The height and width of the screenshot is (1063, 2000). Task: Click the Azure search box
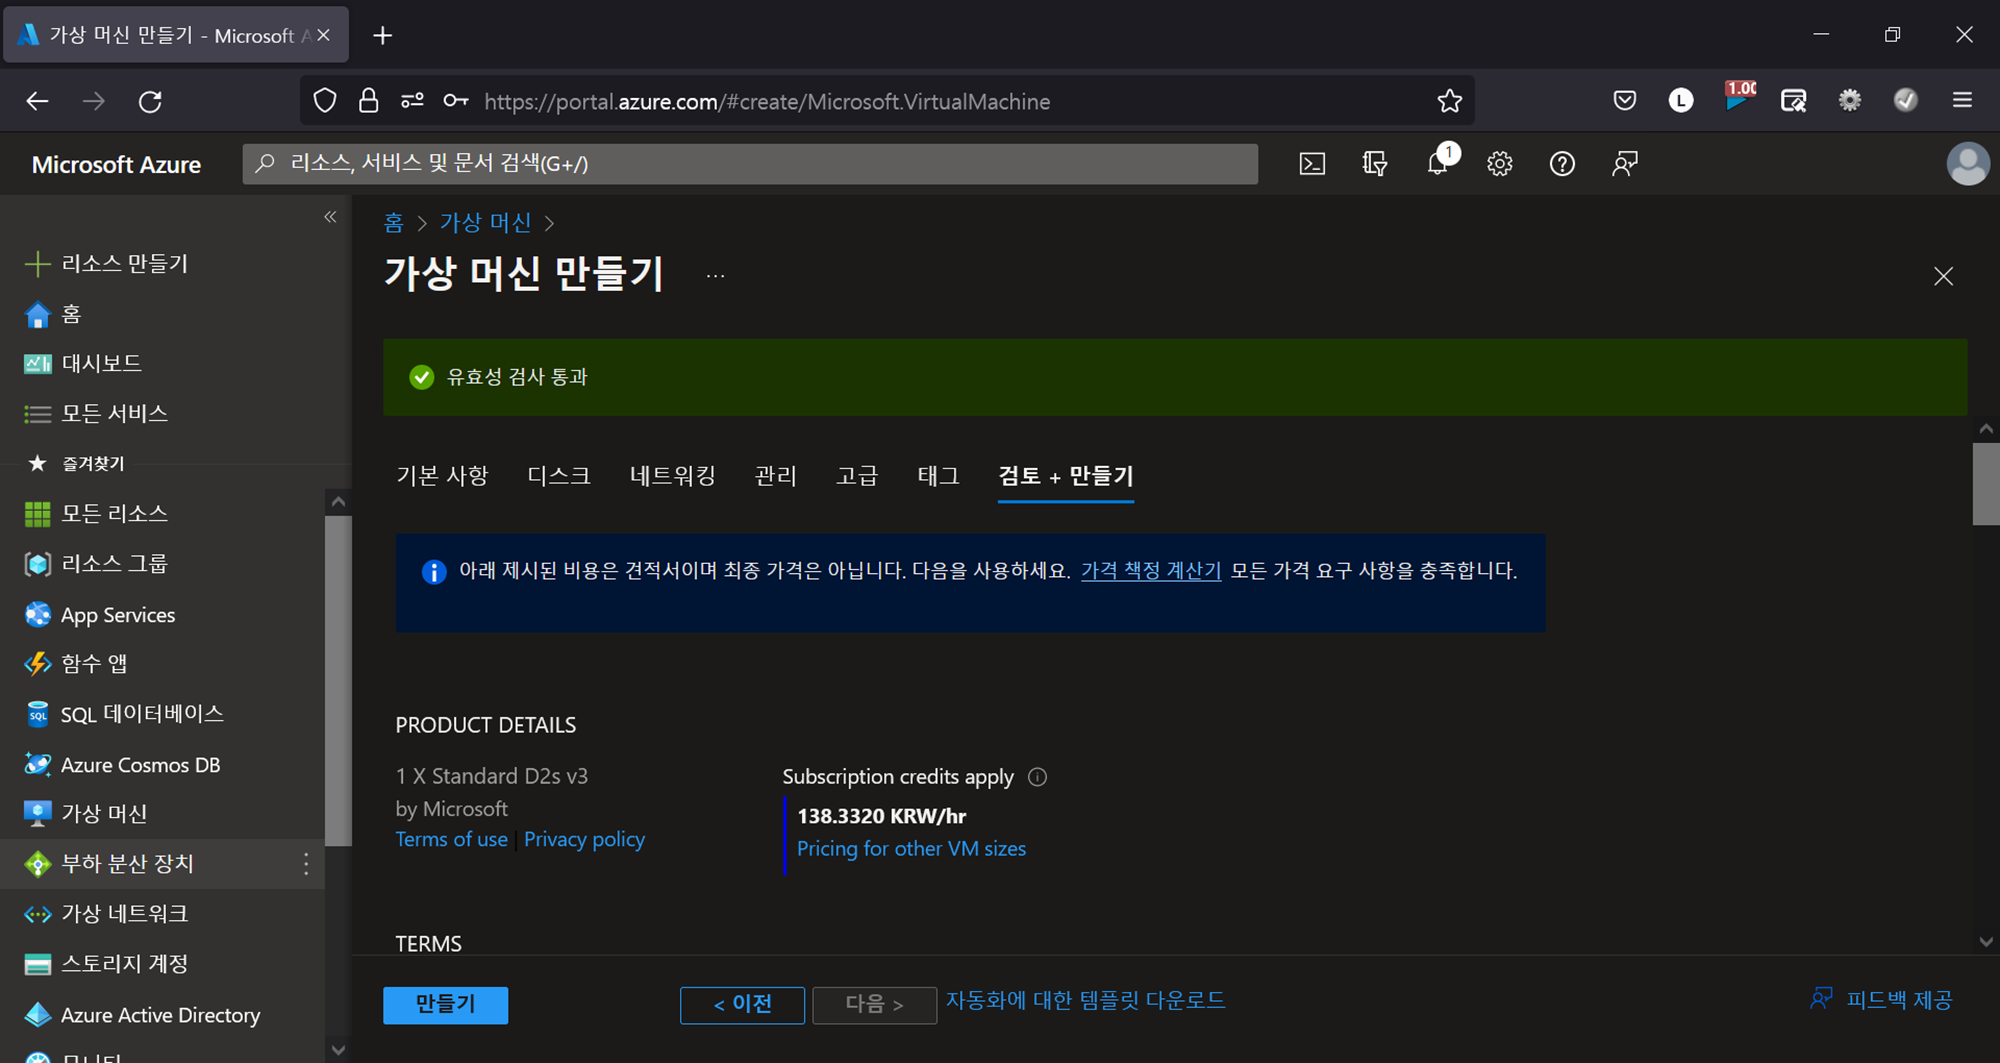click(750, 164)
